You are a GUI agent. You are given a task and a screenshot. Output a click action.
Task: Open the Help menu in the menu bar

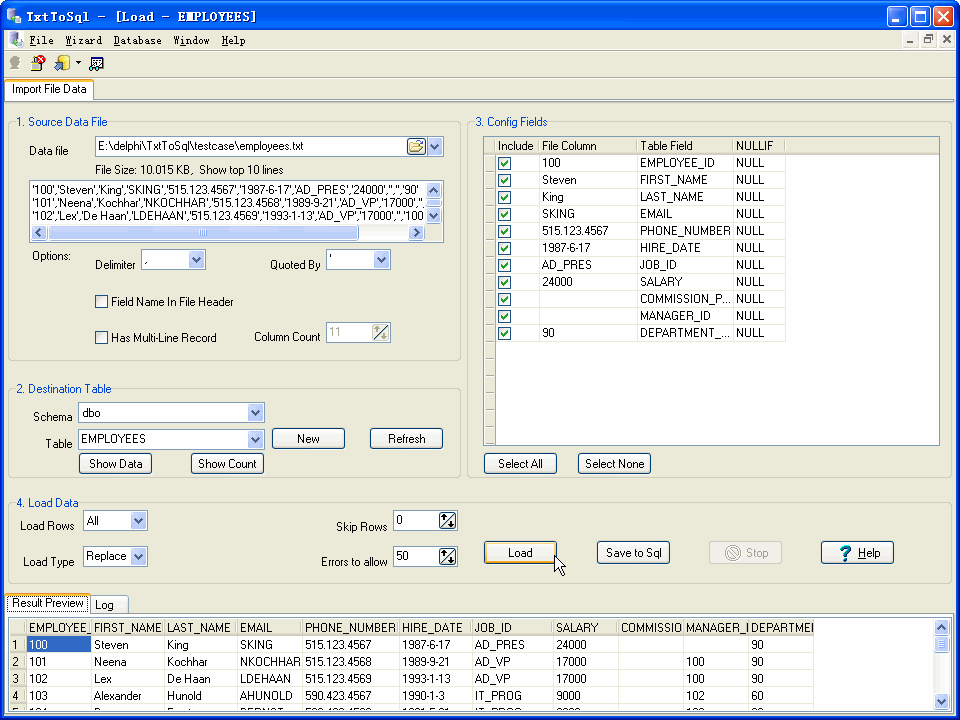pos(233,40)
